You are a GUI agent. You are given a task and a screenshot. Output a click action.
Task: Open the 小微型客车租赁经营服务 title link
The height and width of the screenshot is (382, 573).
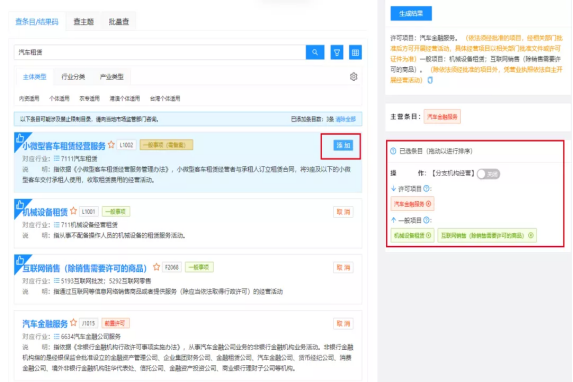point(64,146)
